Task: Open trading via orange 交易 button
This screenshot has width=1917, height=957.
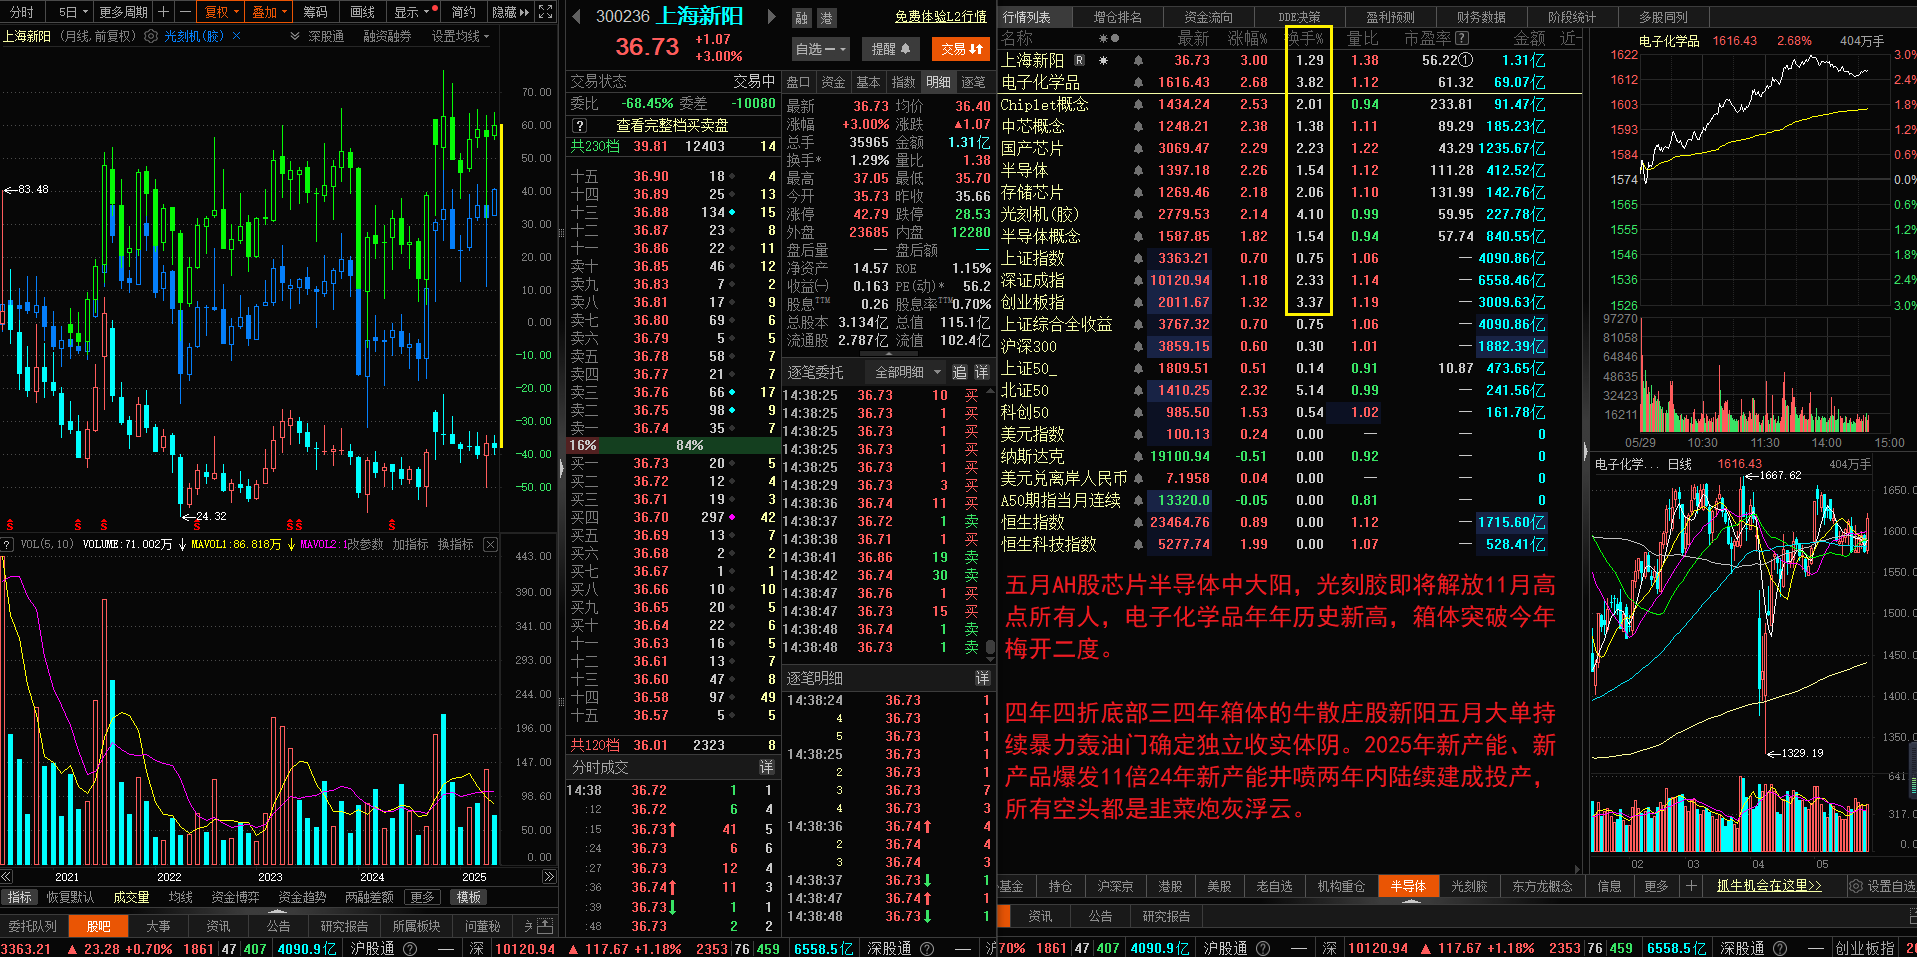Action: pos(961,48)
